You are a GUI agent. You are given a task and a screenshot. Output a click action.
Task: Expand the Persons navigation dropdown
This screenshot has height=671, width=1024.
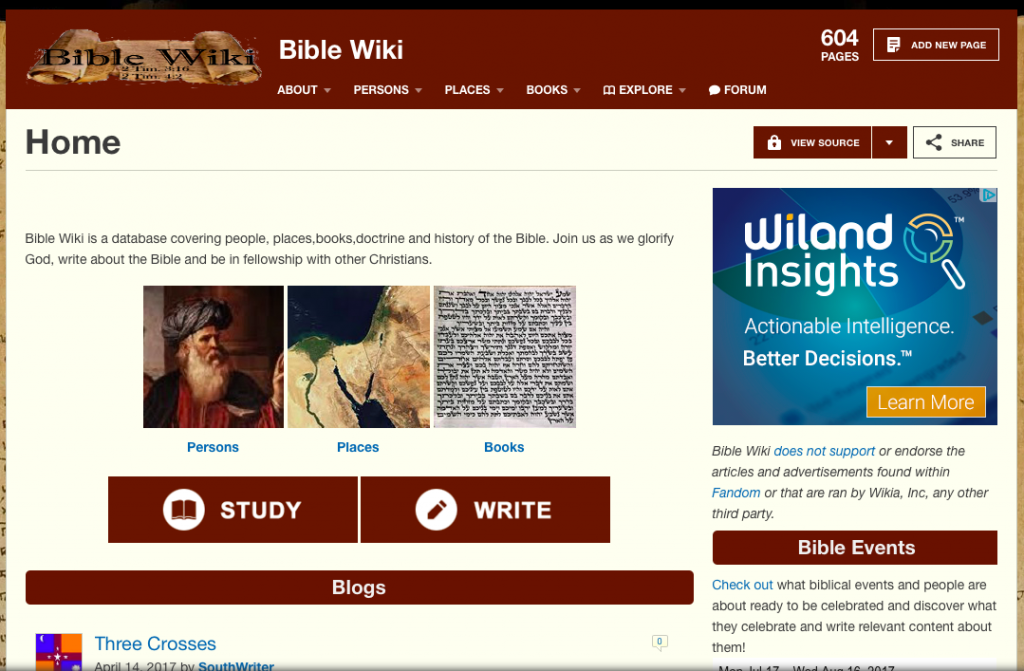[x=387, y=90]
